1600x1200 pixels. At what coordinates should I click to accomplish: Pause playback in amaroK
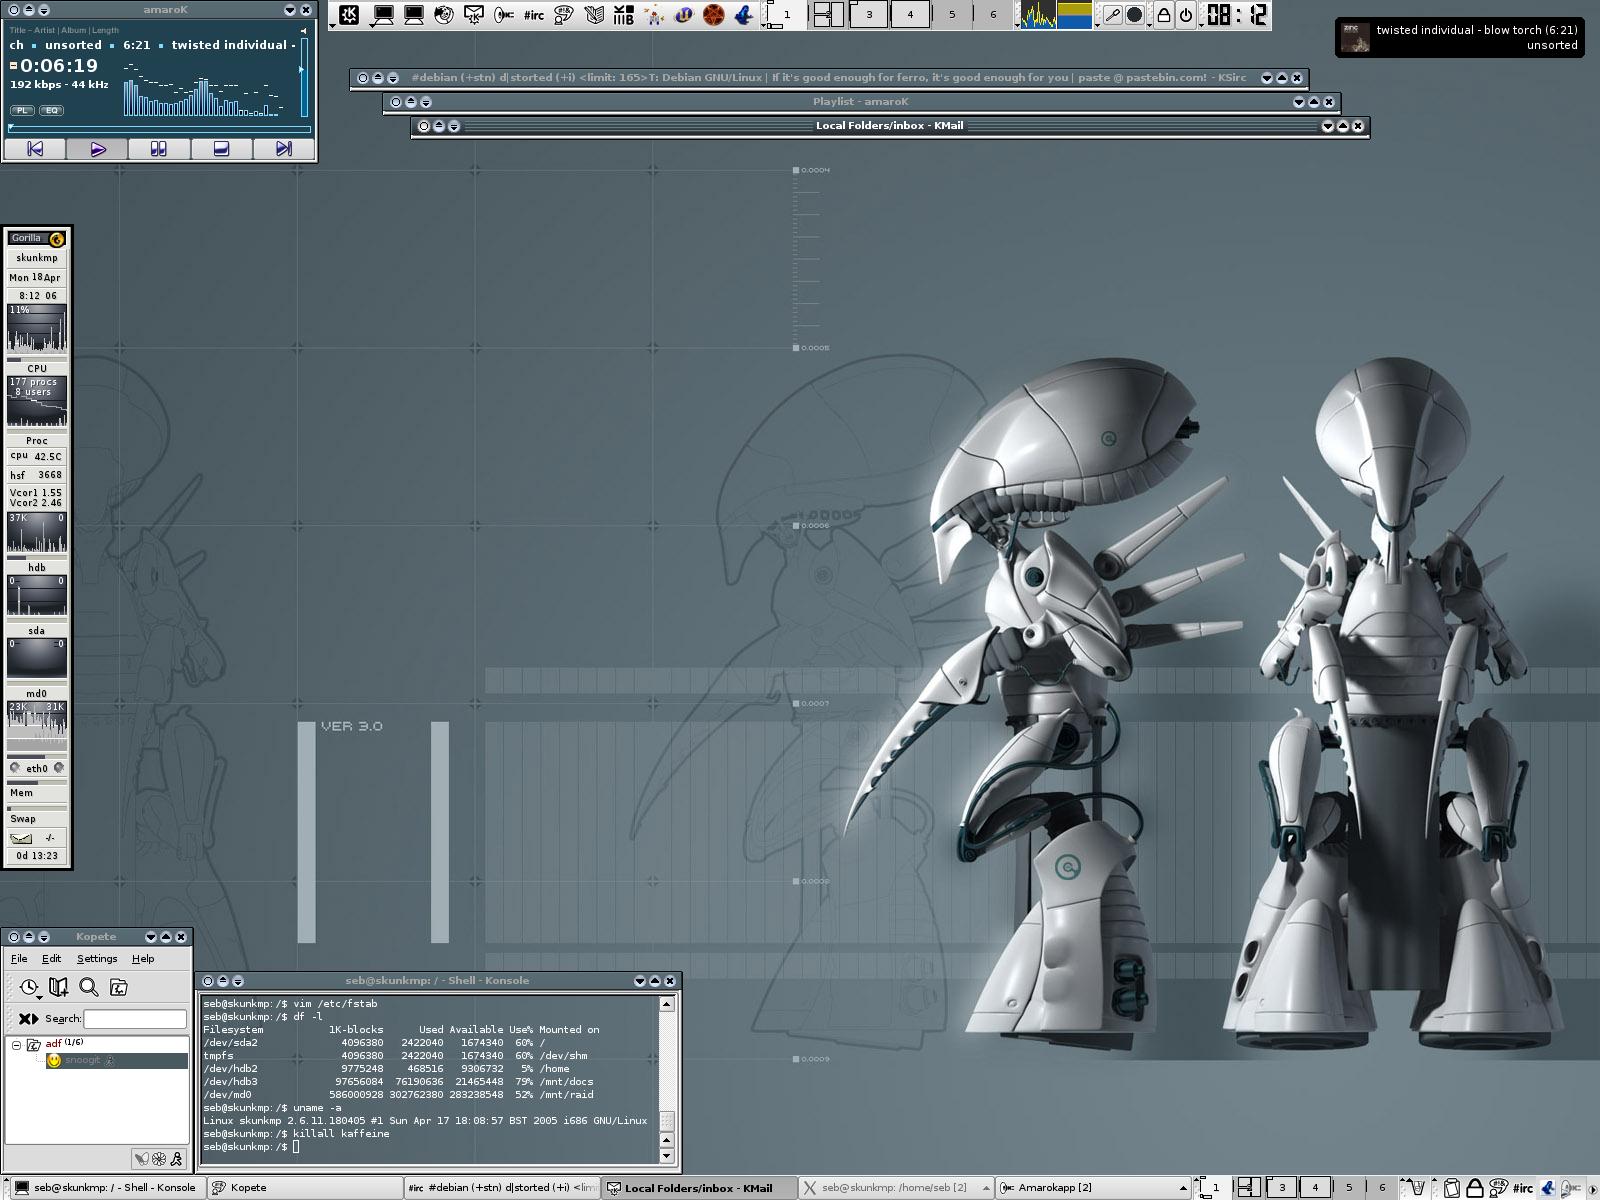click(159, 149)
